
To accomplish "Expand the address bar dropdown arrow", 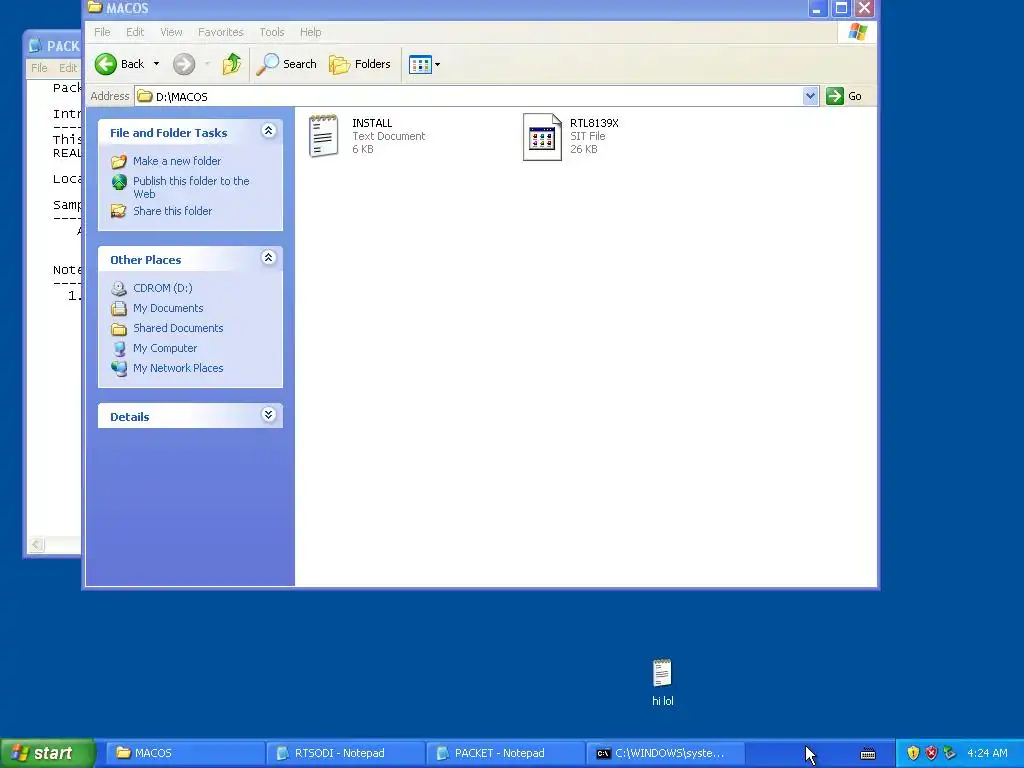I will [x=810, y=96].
